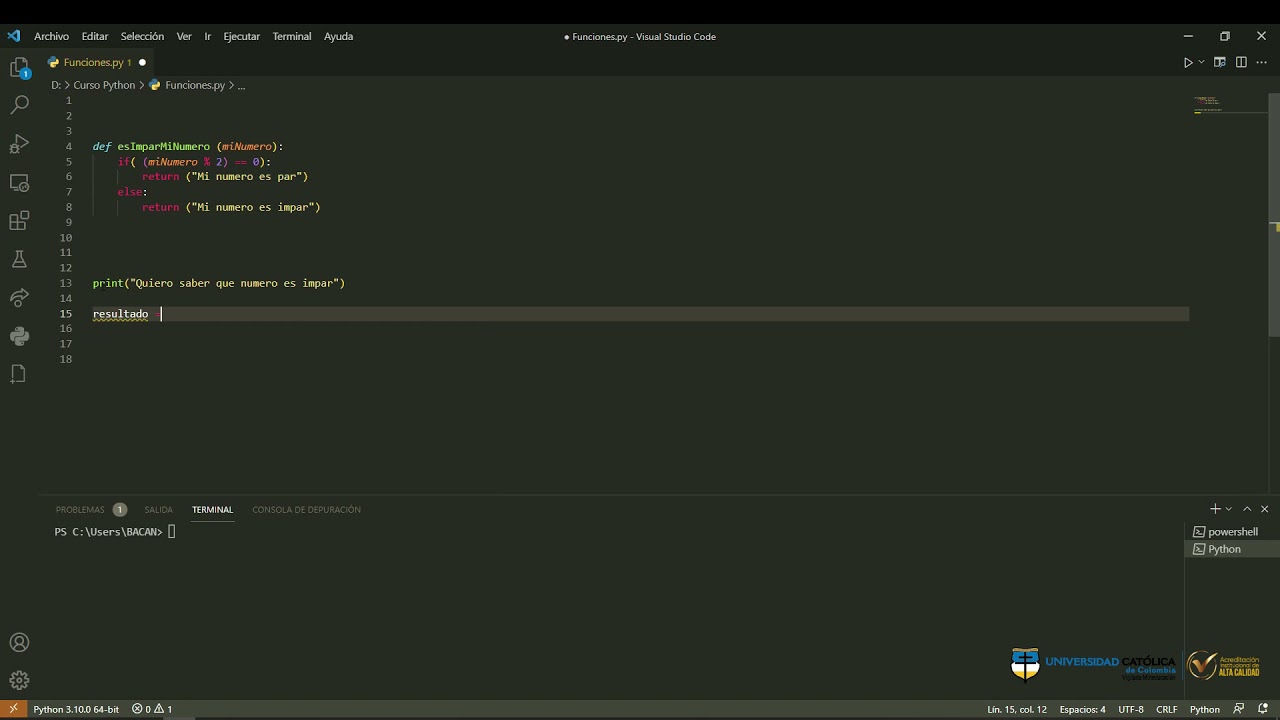
Task: Switch to the SALIDA panel tab
Action: pos(158,509)
